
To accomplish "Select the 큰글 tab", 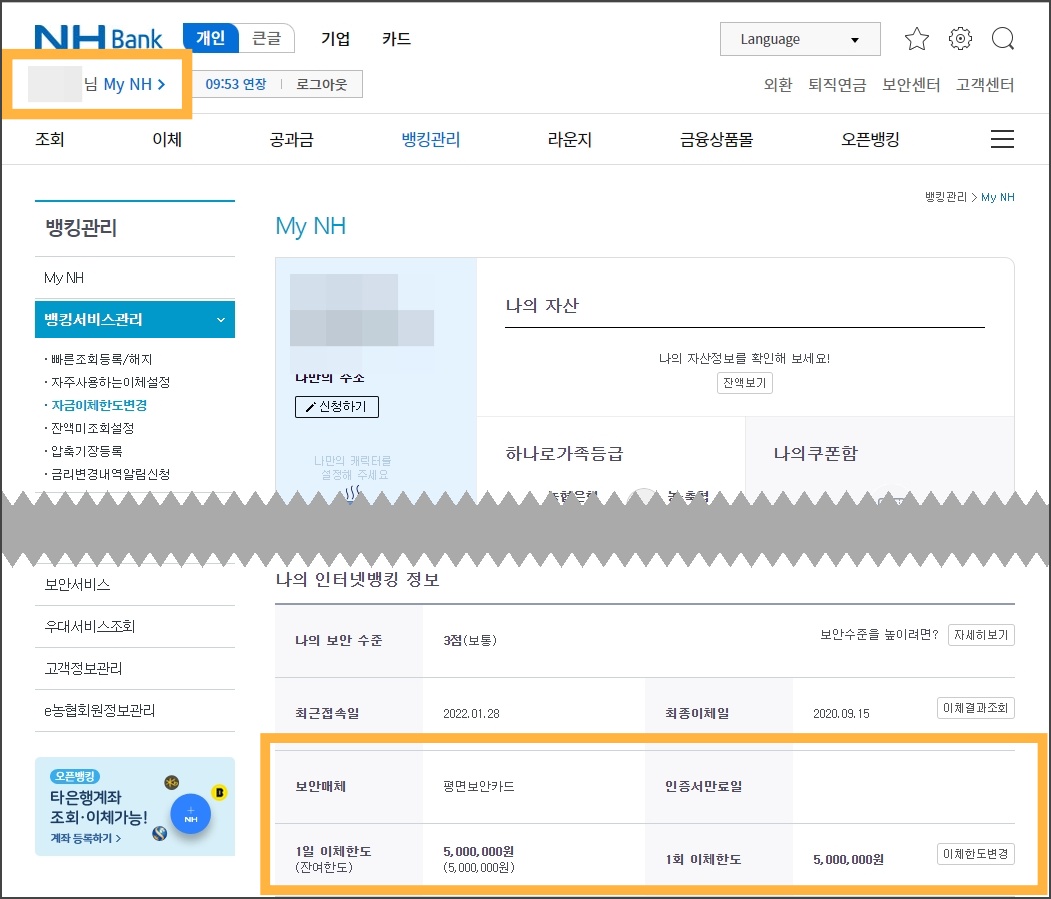I will [x=266, y=38].
